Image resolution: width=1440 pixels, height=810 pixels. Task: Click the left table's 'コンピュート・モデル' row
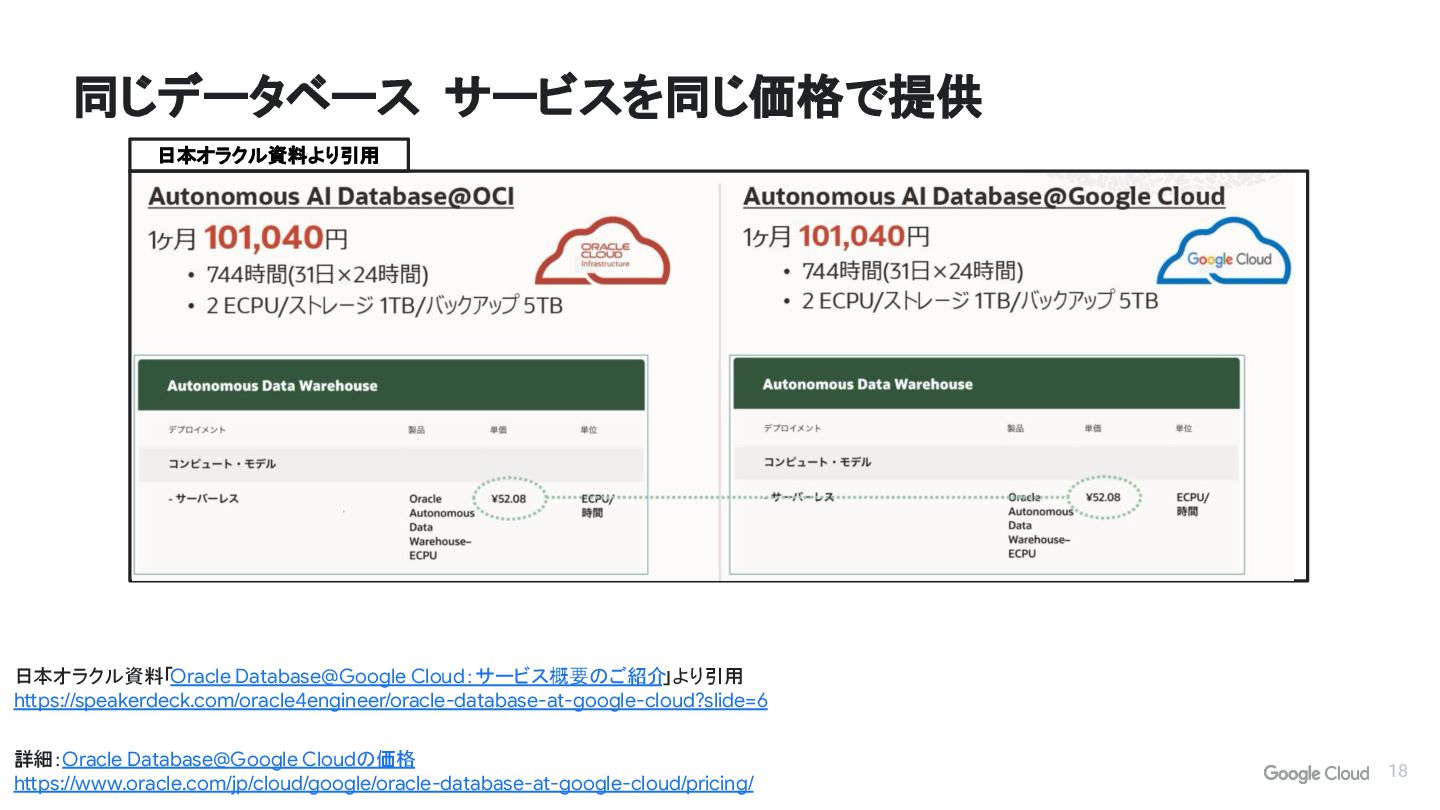(x=391, y=464)
